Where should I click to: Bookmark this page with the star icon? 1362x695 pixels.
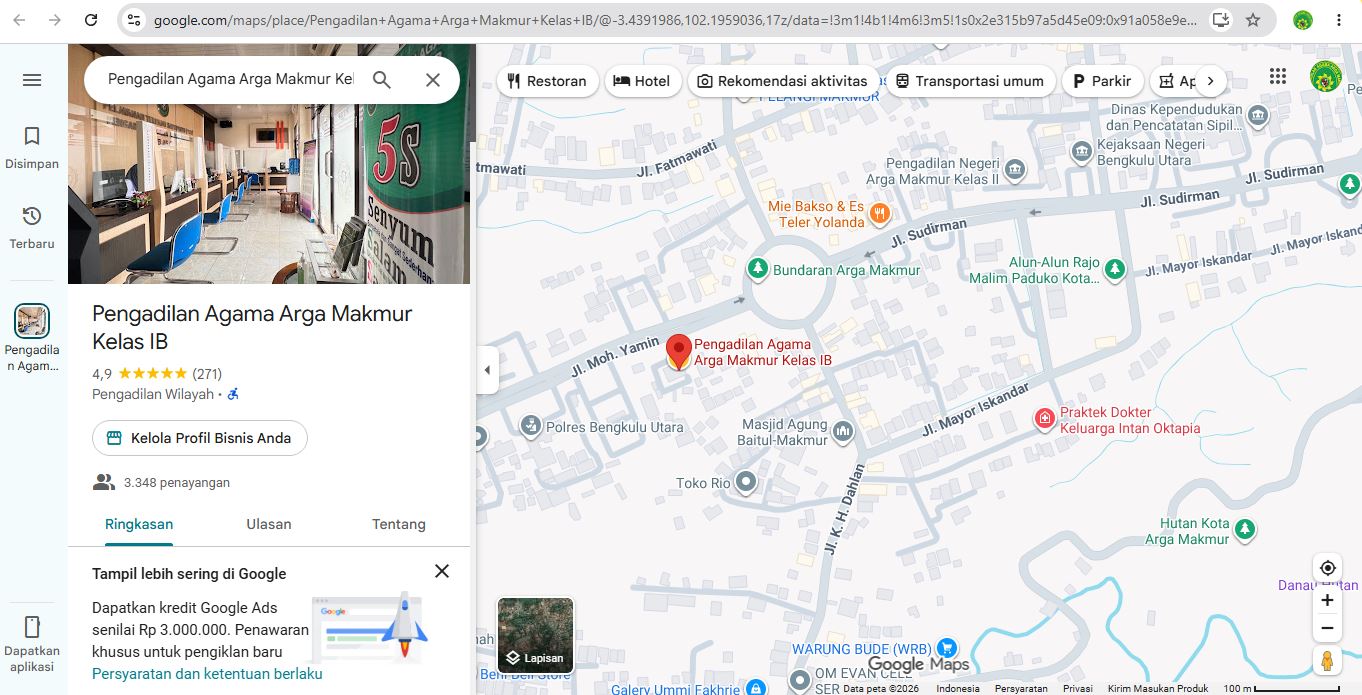pyautogui.click(x=1253, y=20)
